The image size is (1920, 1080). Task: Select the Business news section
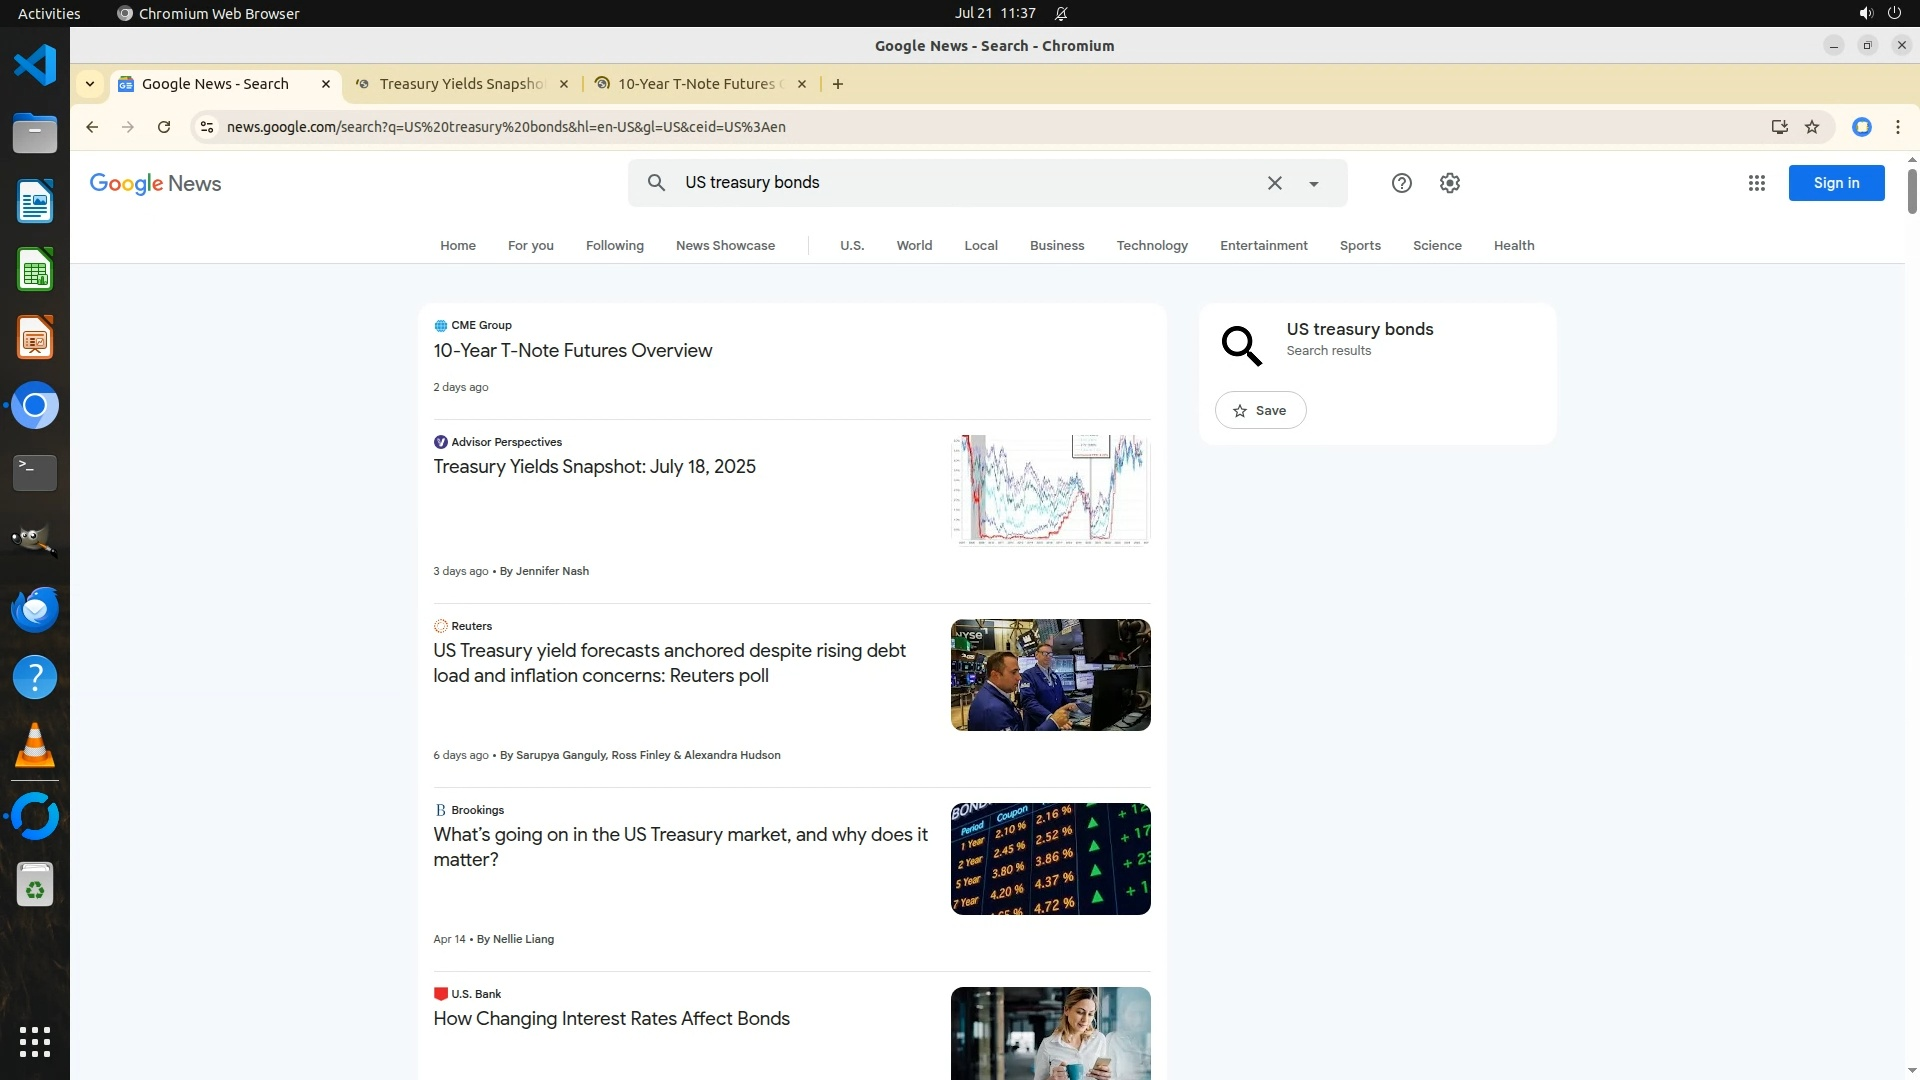[1056, 245]
